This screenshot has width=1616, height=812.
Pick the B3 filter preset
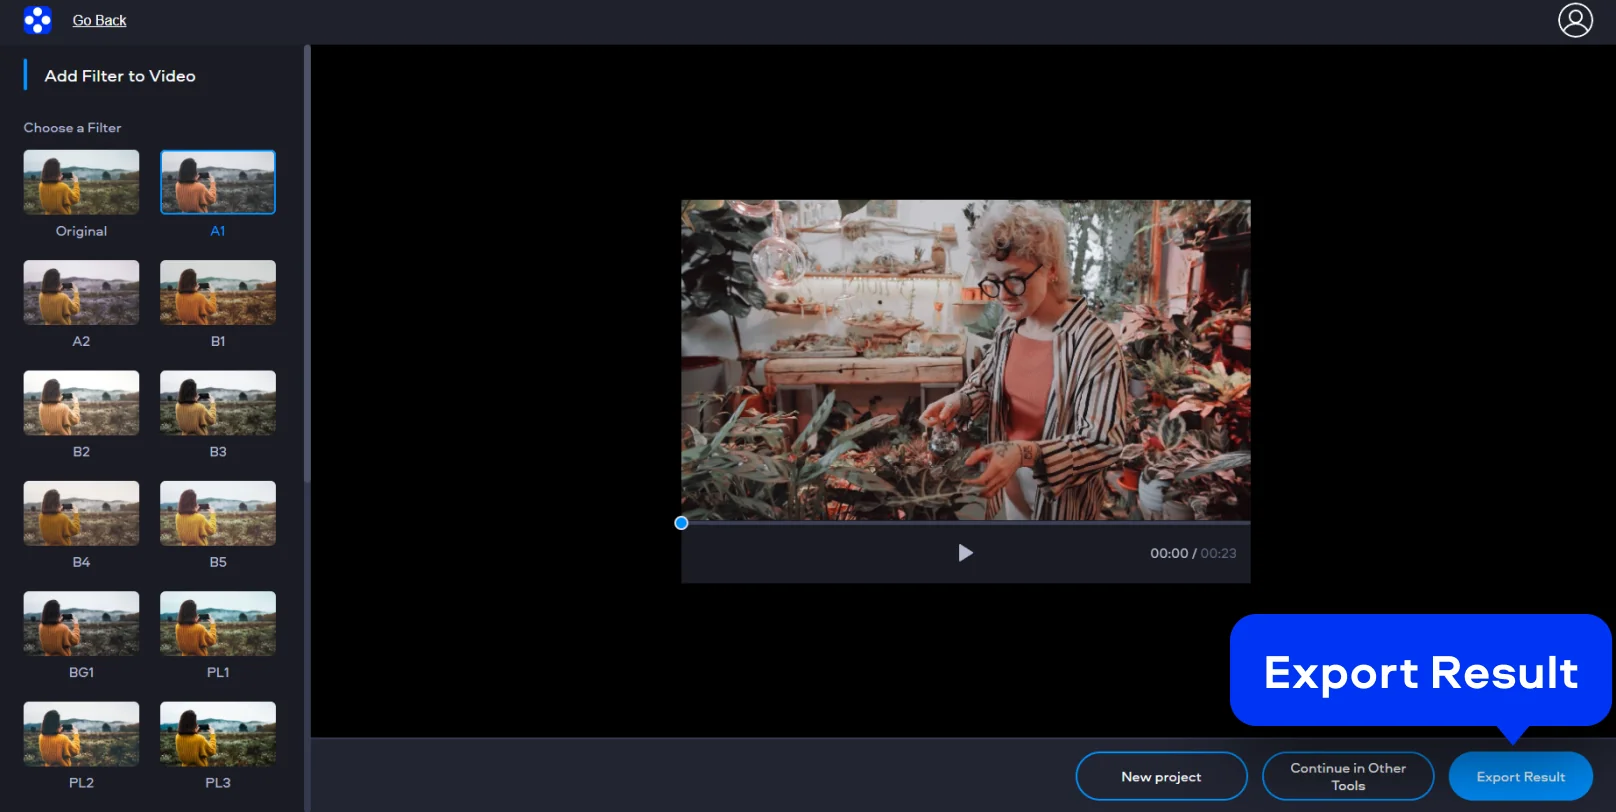(x=218, y=403)
